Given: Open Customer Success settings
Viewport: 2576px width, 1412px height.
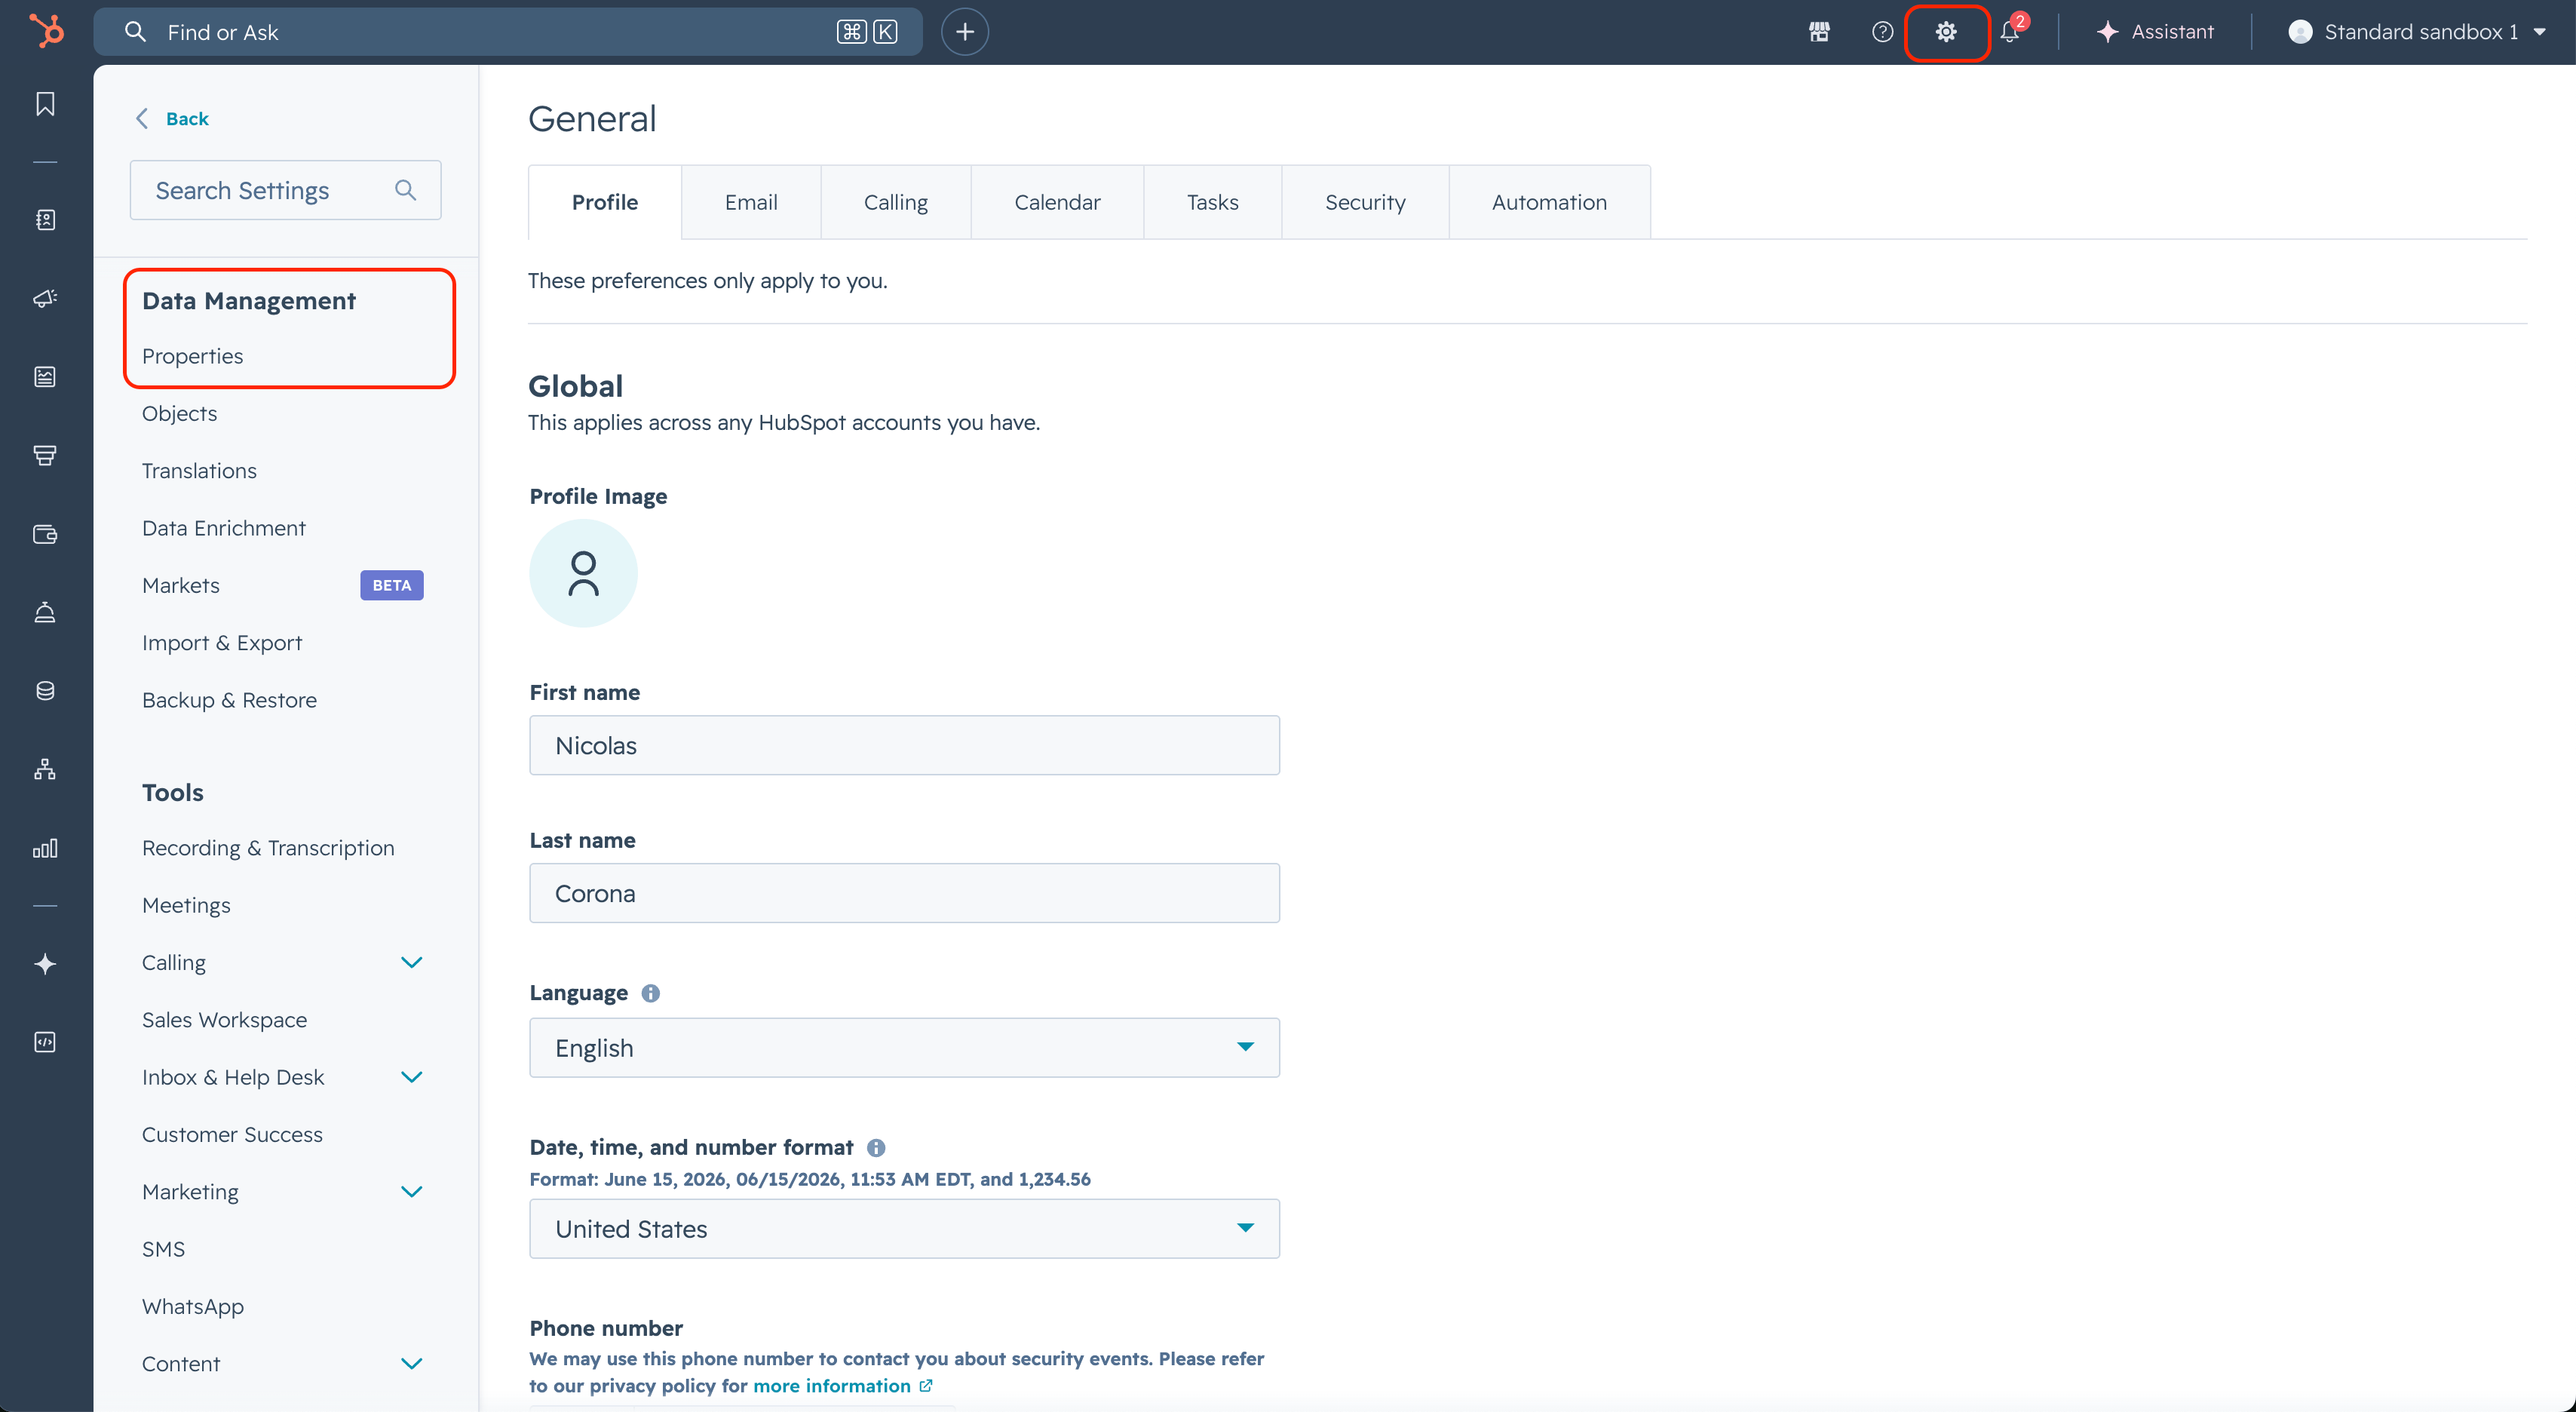Looking at the screenshot, I should 232,1134.
